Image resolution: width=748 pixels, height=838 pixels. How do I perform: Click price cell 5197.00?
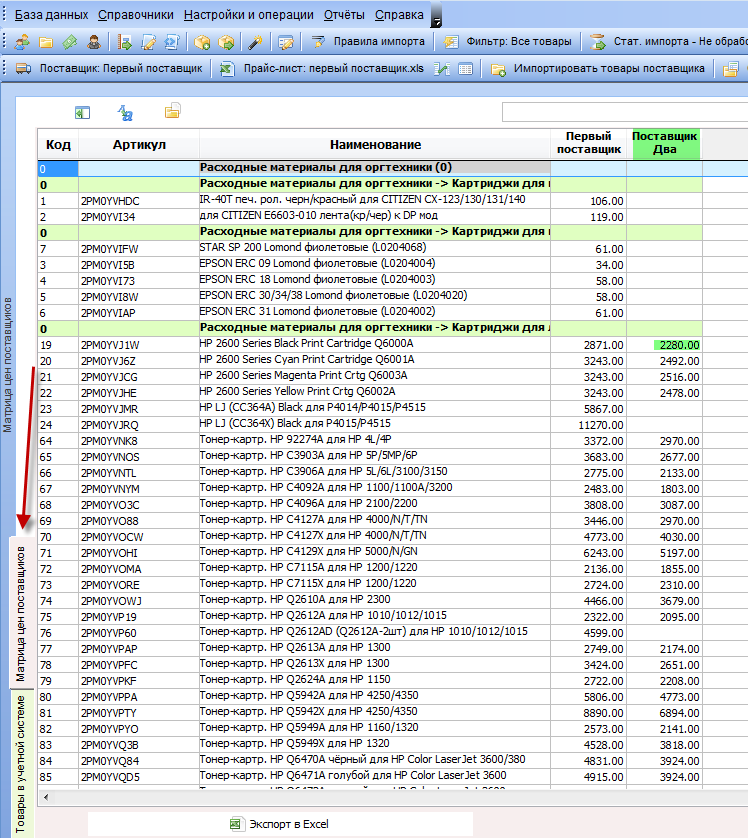tap(665, 553)
